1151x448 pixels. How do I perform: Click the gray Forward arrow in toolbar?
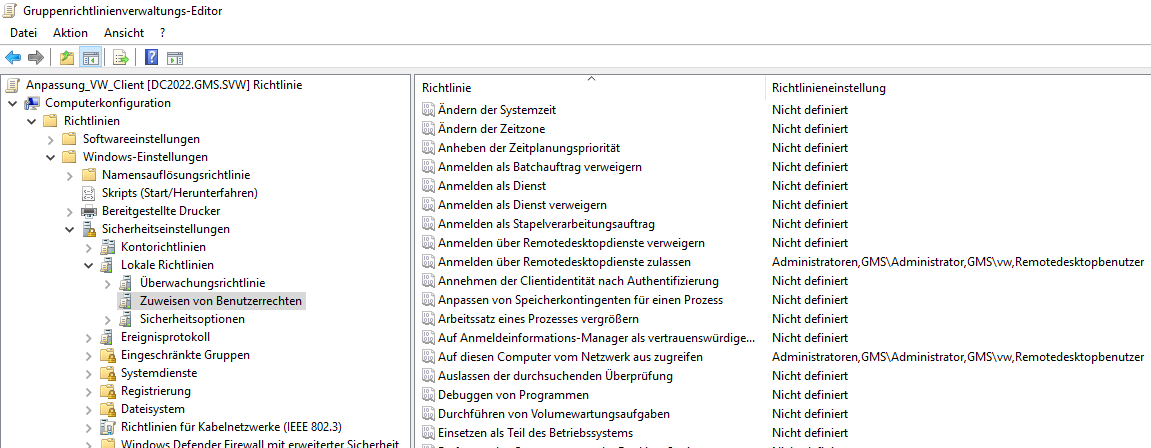(x=36, y=58)
